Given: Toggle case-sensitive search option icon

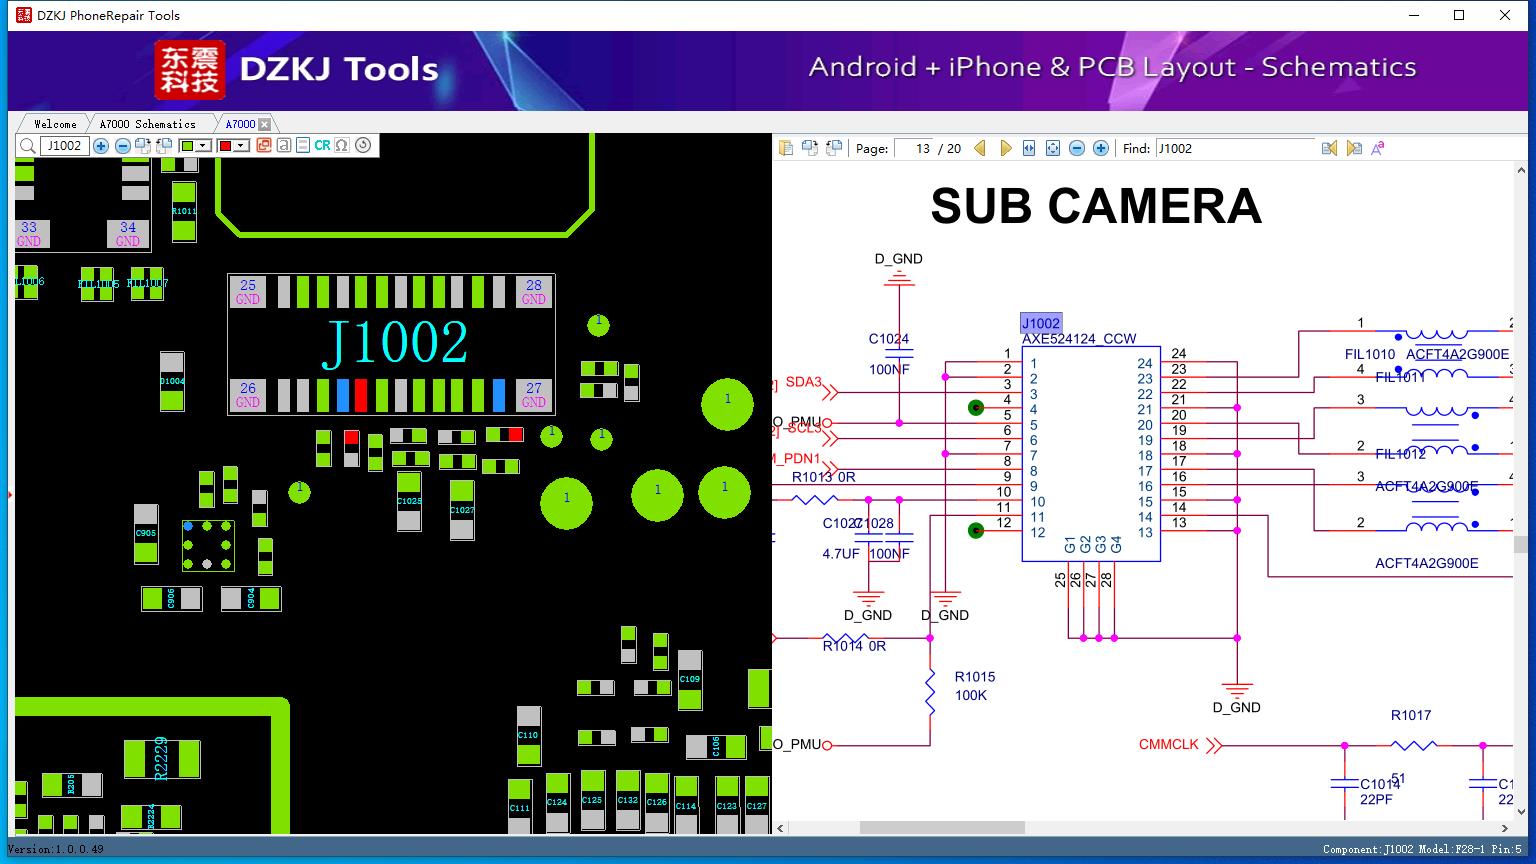Looking at the screenshot, I should tap(1378, 148).
